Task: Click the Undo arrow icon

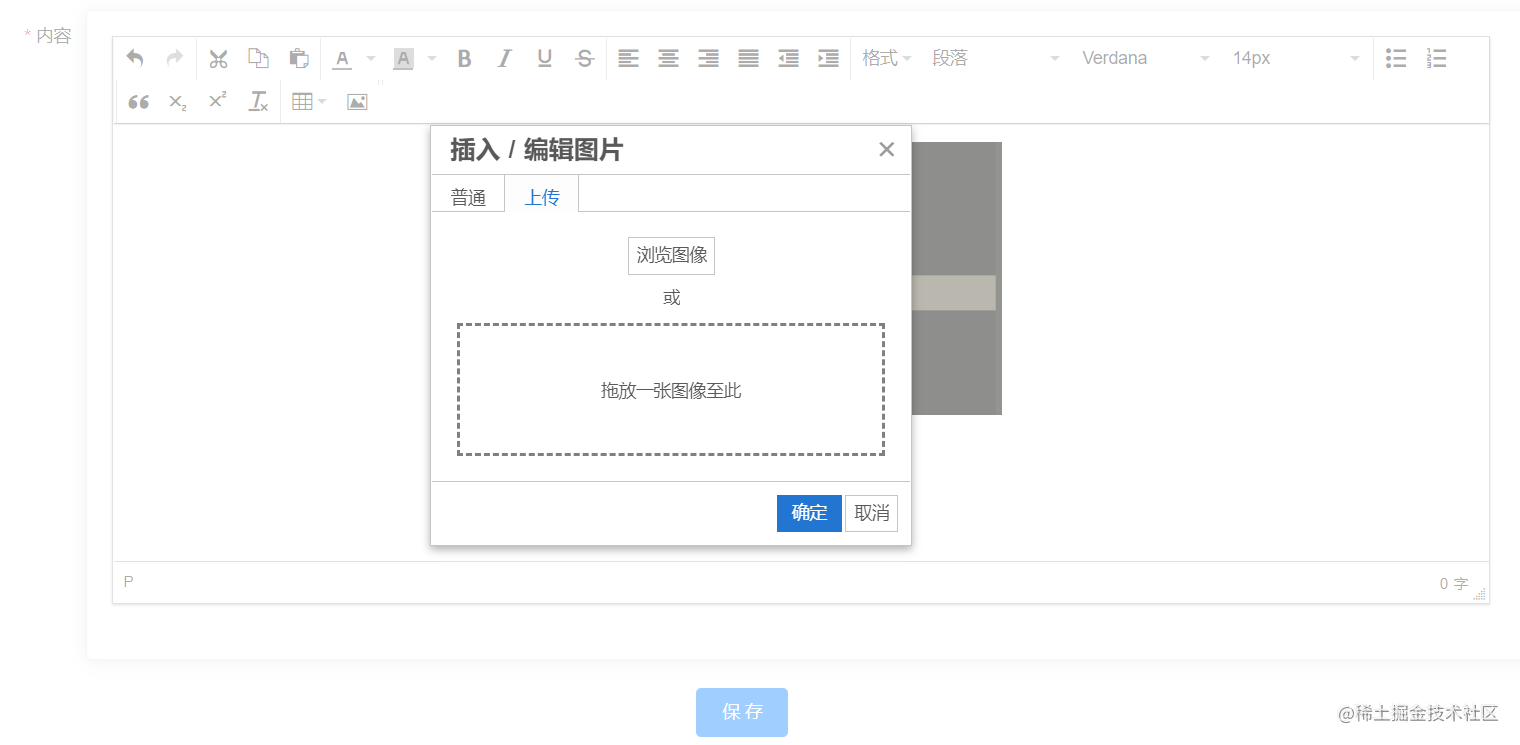Action: point(135,58)
